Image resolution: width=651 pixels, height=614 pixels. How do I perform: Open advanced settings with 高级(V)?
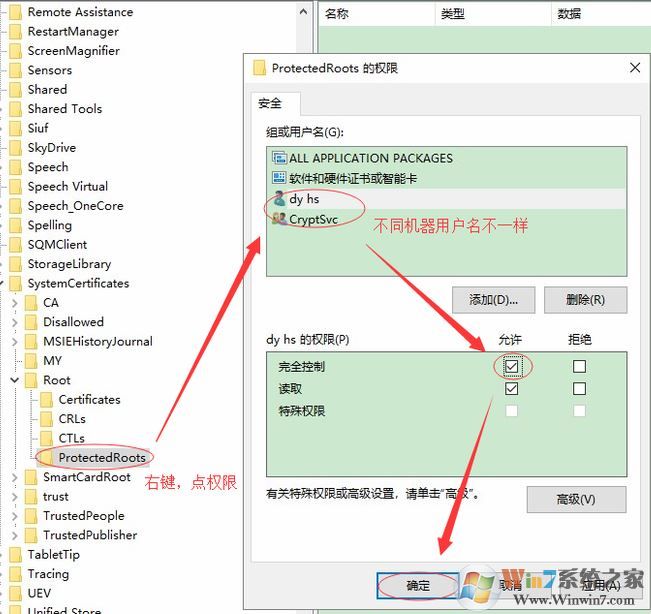(576, 499)
